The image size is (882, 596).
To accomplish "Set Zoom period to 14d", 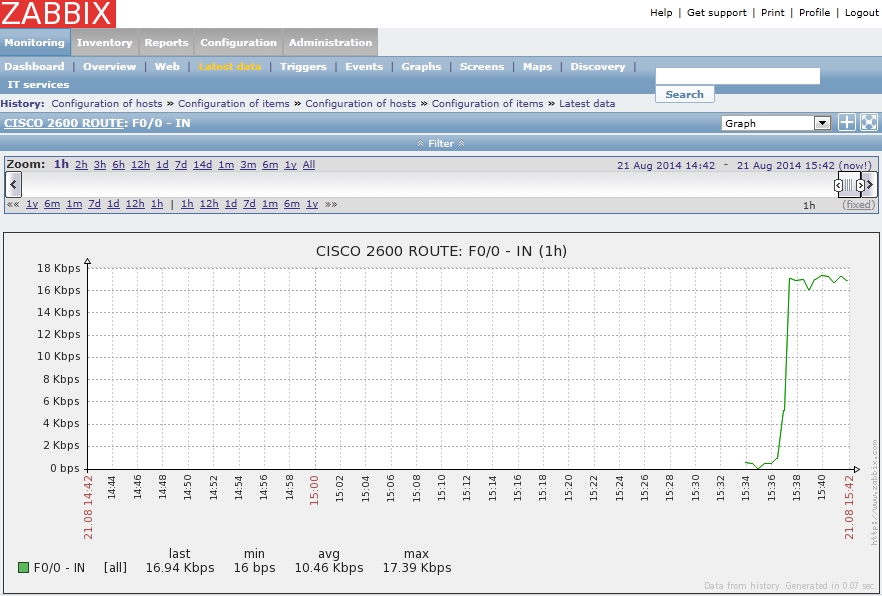I will [202, 165].
